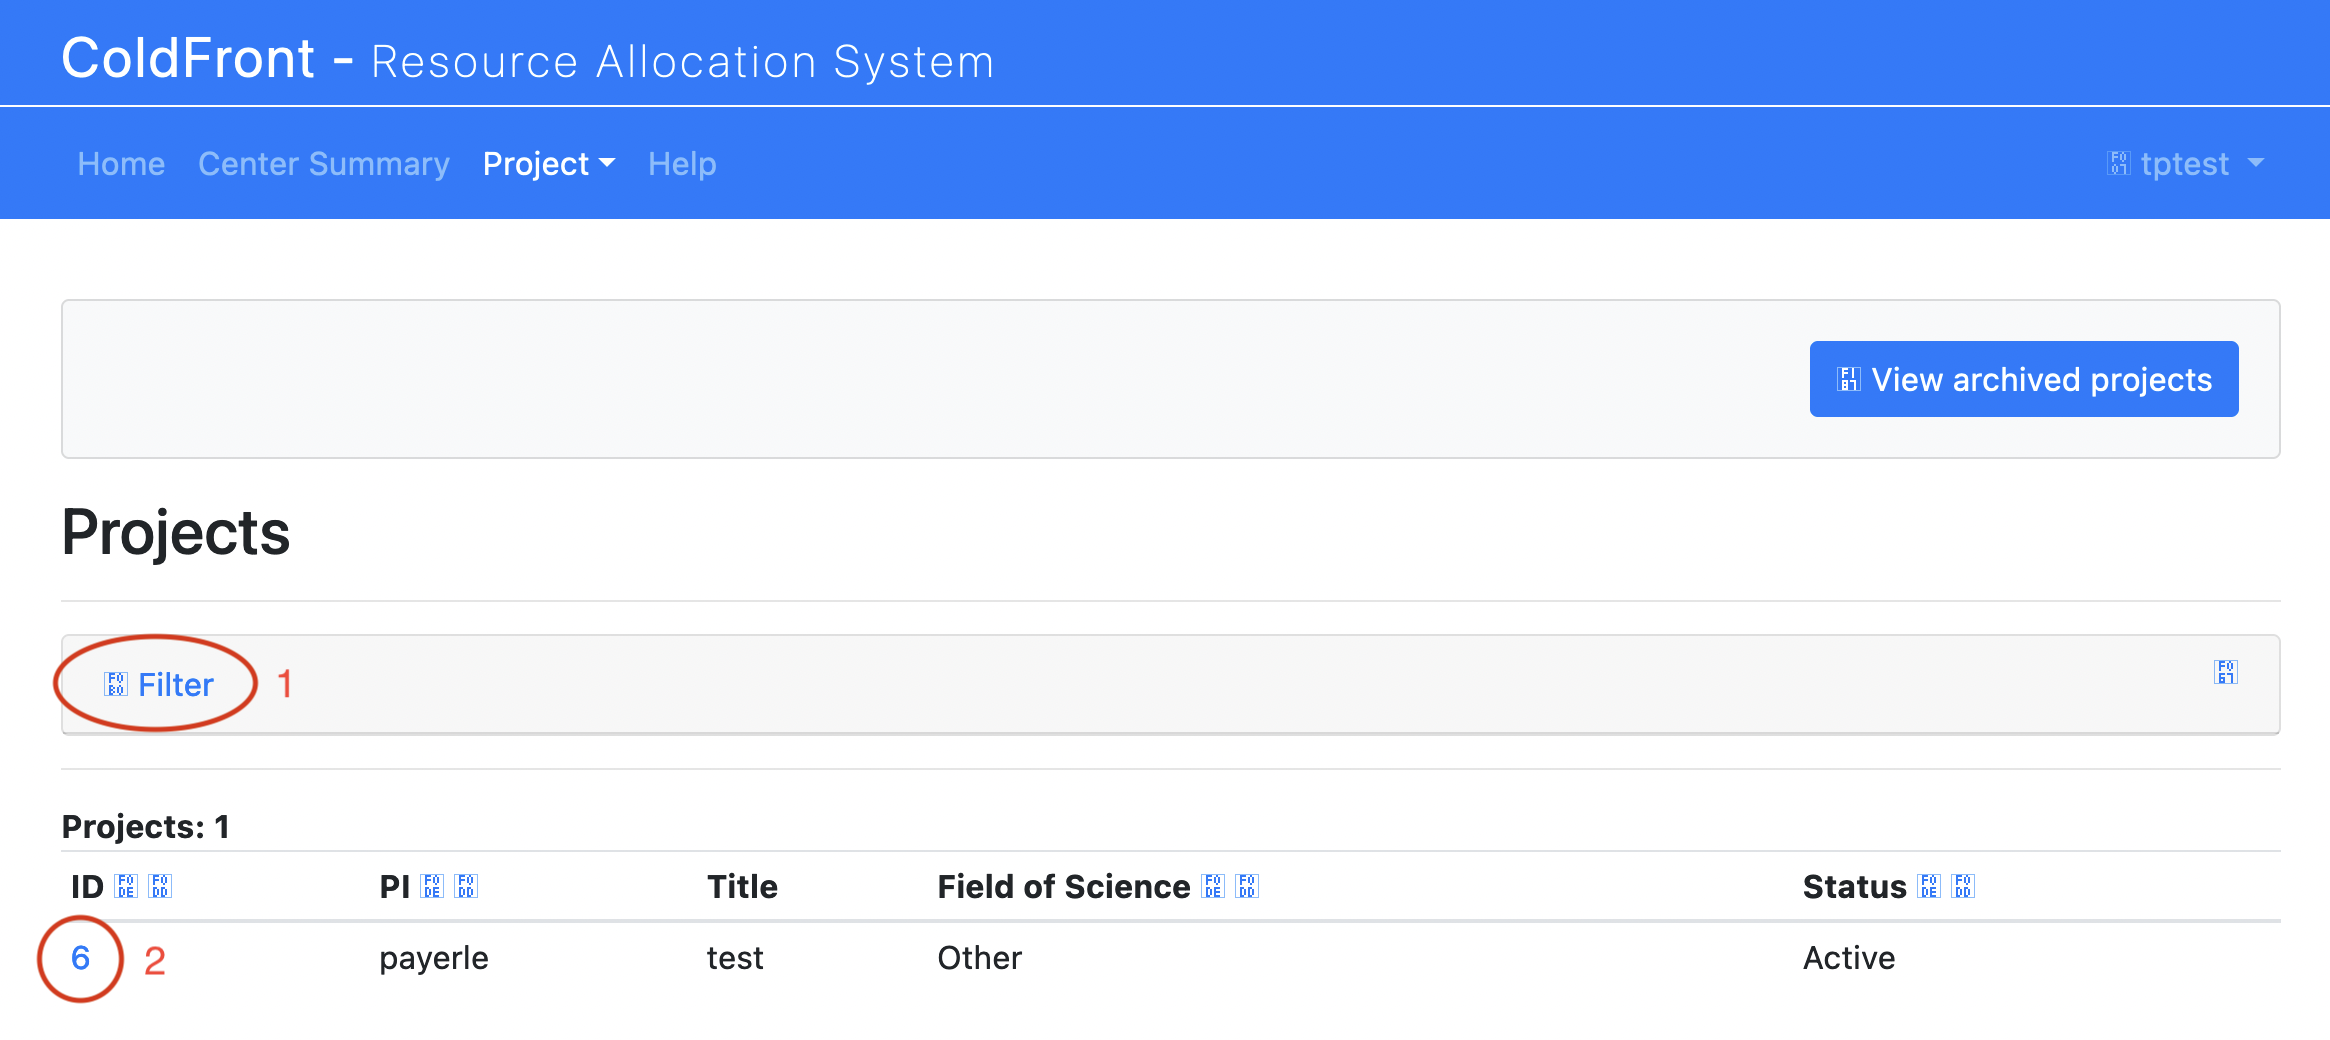Click the Active status cell

tap(1849, 958)
